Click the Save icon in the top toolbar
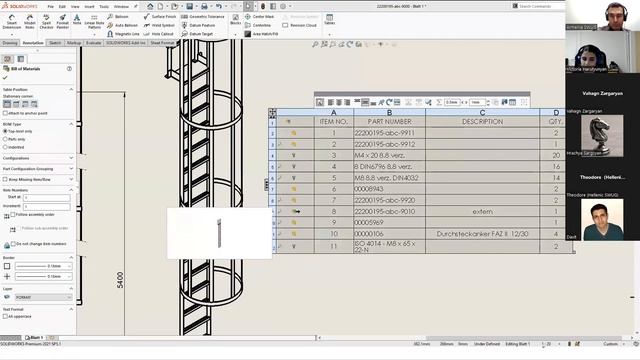This screenshot has width=640, height=360. pos(189,7)
